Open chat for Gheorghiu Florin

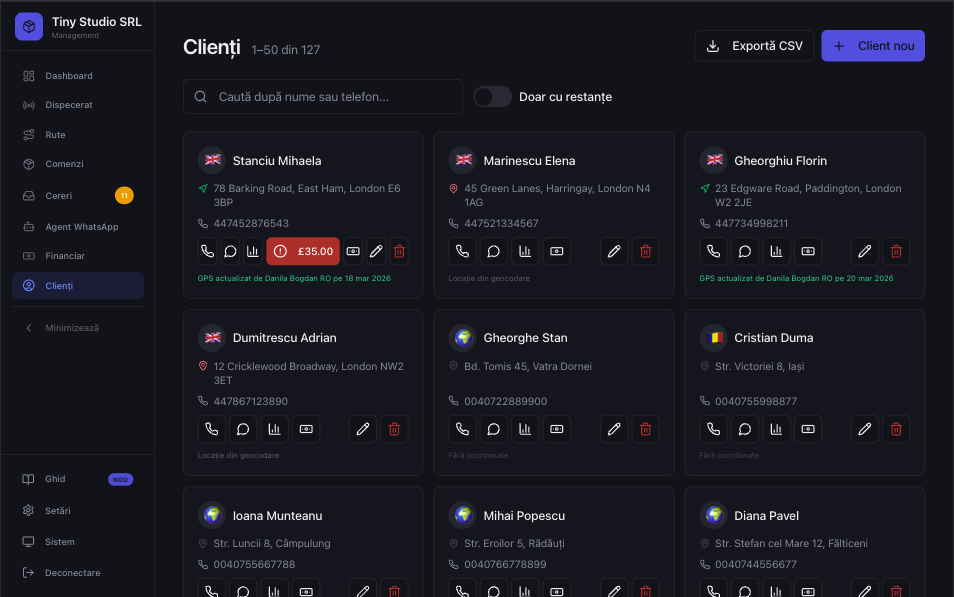coord(745,251)
